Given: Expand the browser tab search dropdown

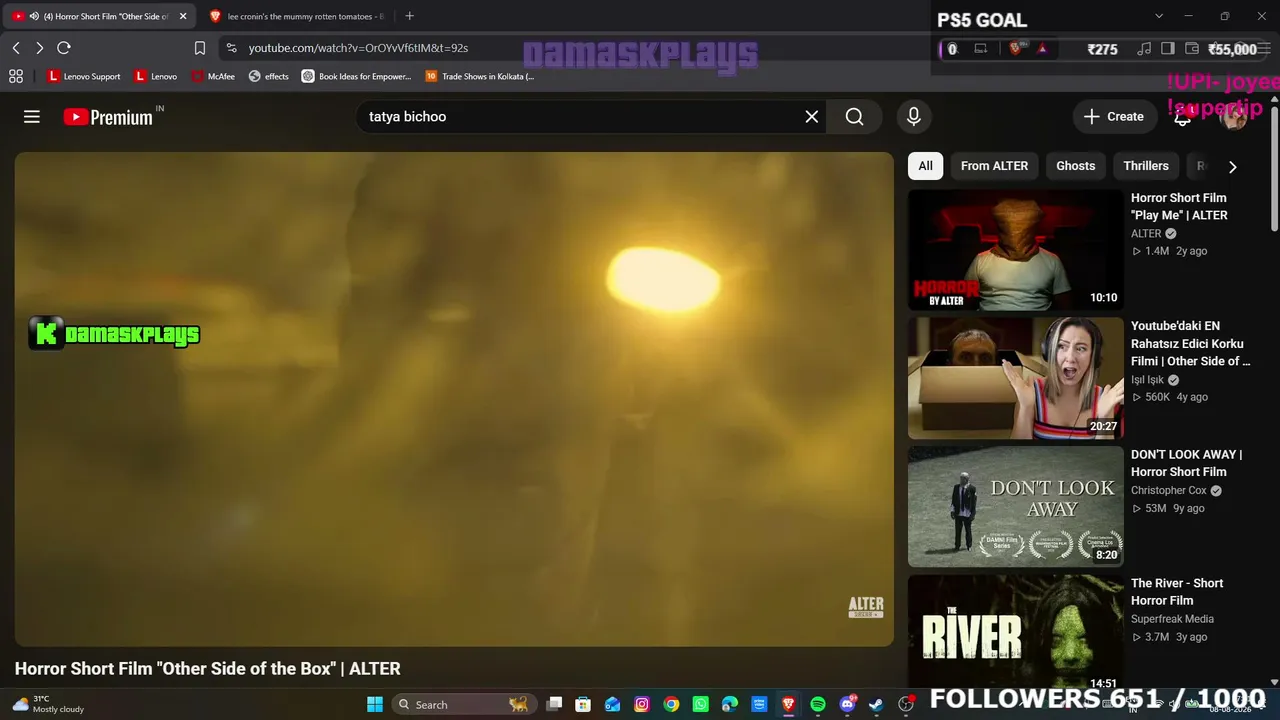Looking at the screenshot, I should point(1159,16).
